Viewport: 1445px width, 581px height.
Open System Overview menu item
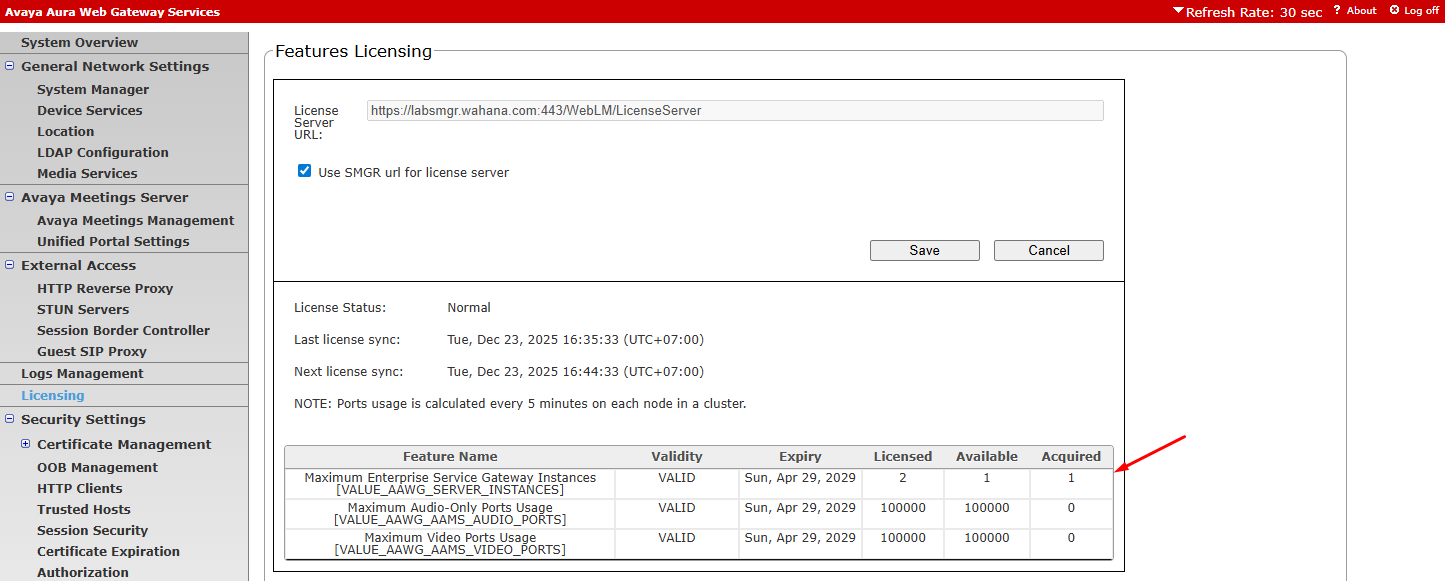(x=80, y=42)
